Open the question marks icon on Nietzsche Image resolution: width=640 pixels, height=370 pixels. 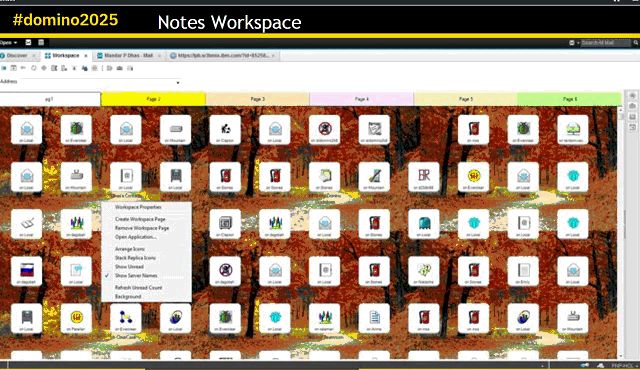[424, 271]
